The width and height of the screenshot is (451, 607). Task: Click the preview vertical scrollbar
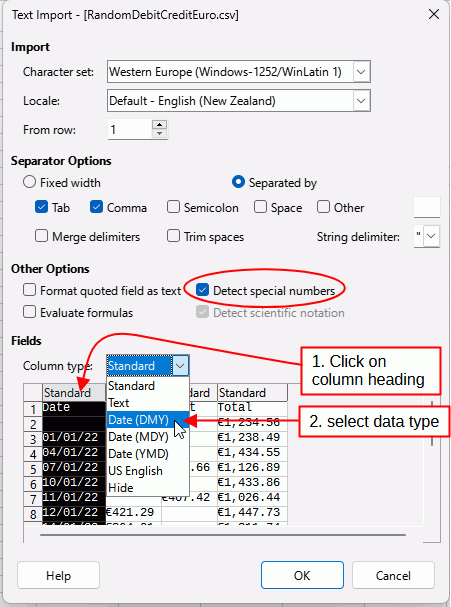click(x=432, y=424)
